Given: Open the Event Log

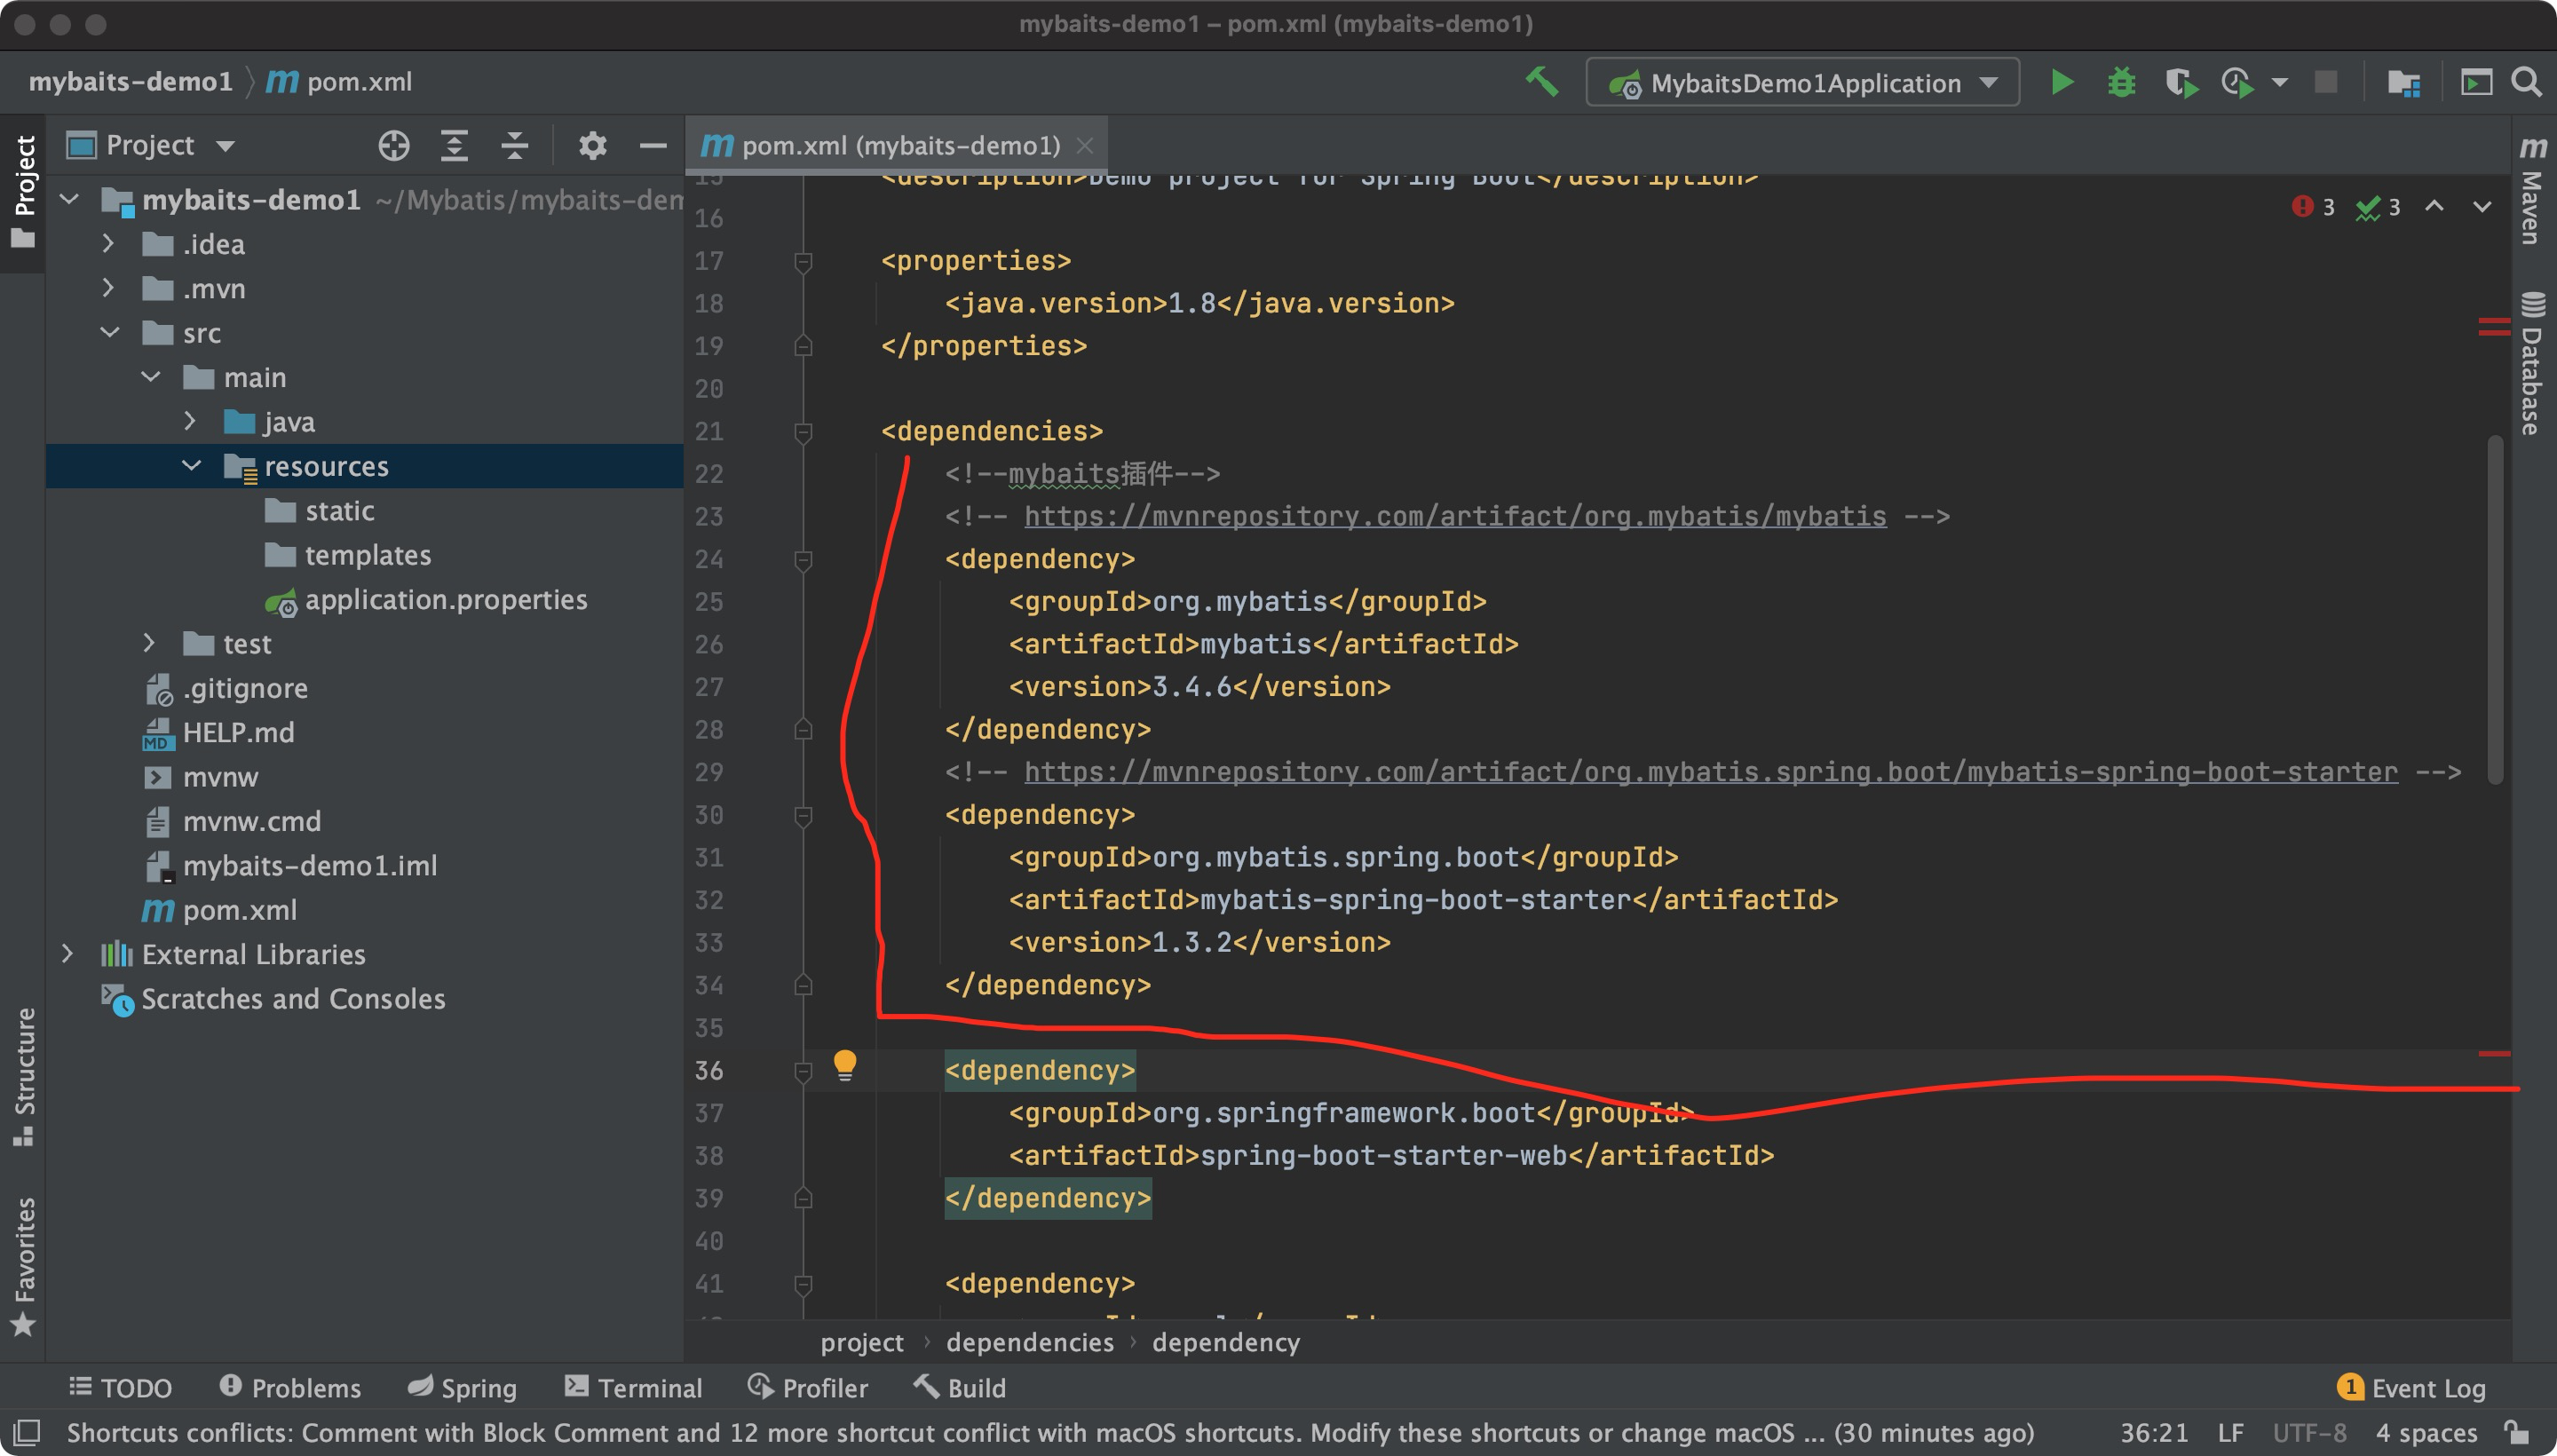Looking at the screenshot, I should tap(2411, 1387).
